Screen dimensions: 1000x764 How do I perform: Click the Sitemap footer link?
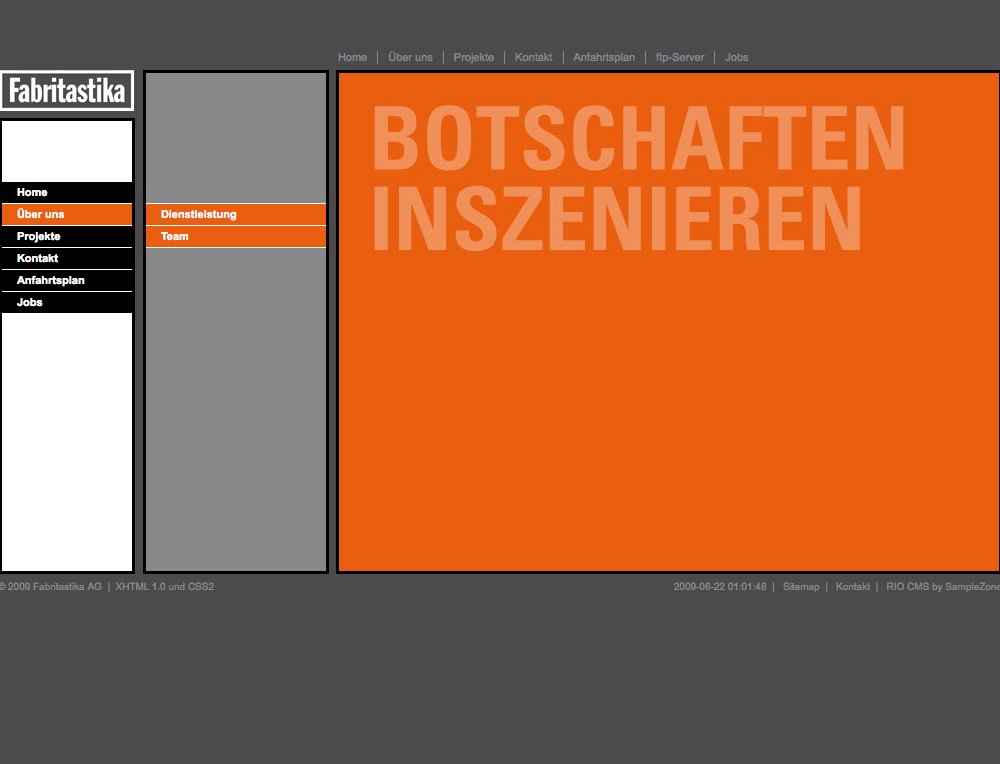pos(801,587)
